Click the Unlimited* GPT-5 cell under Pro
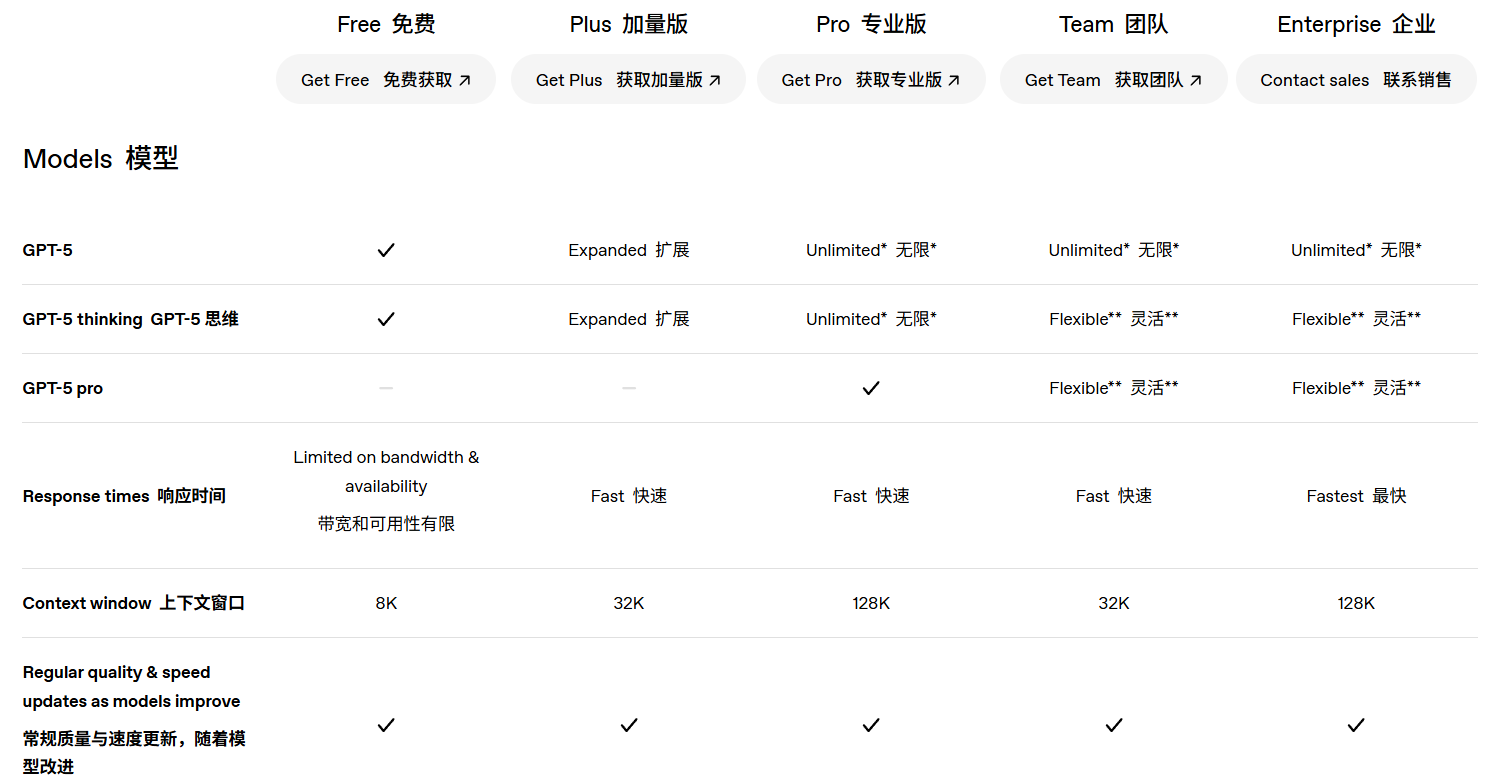1501x781 pixels. (x=871, y=250)
